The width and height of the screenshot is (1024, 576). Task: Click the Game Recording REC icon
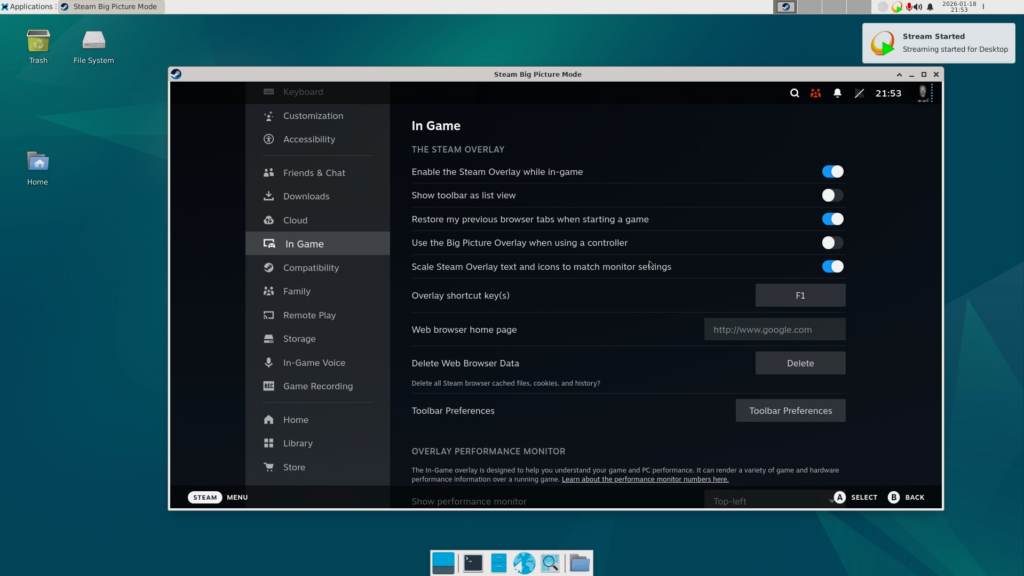click(268, 386)
